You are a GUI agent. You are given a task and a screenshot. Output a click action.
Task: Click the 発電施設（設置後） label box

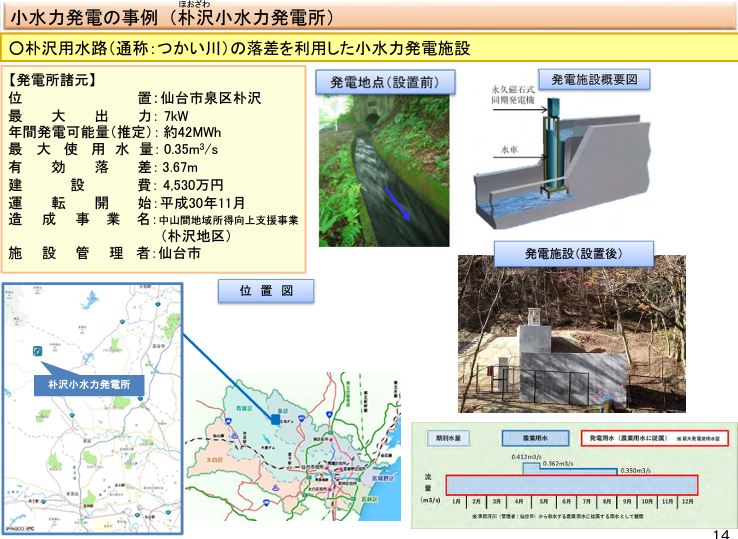pyautogui.click(x=574, y=254)
